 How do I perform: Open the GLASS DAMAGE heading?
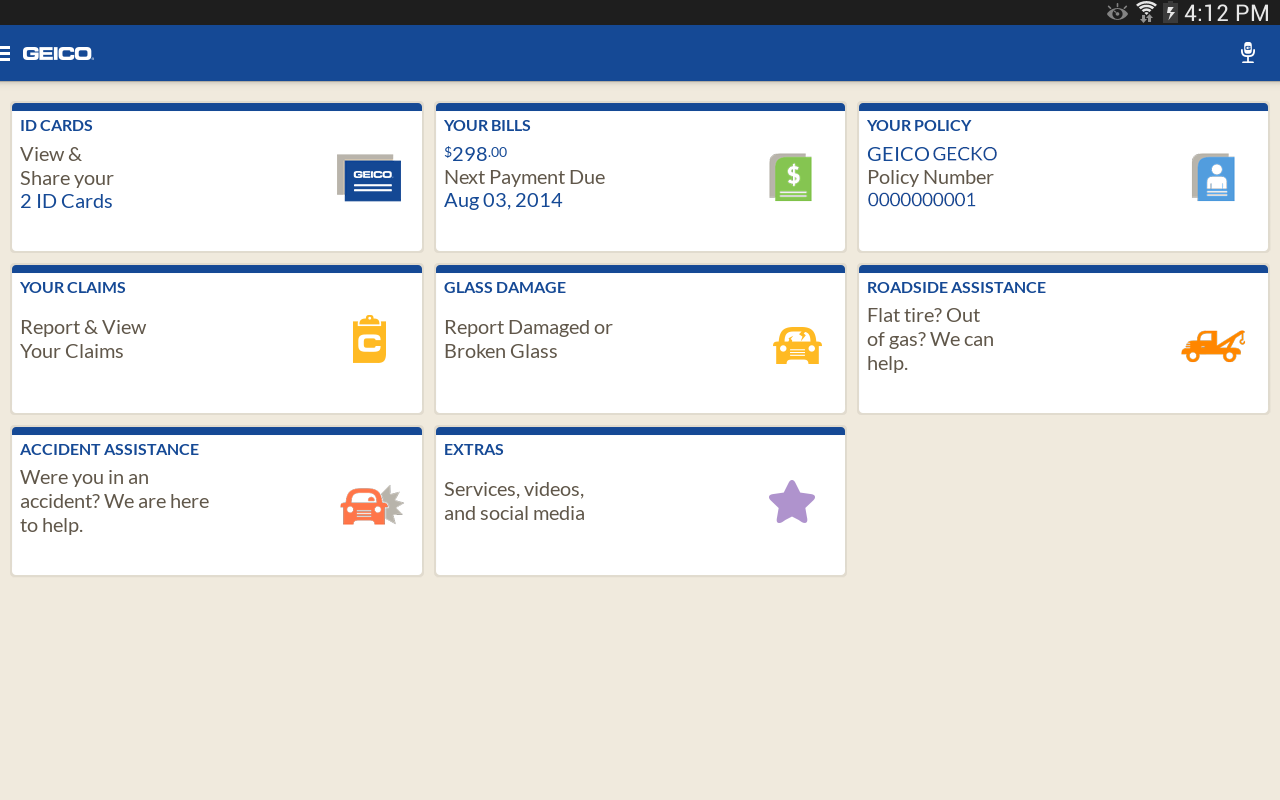(505, 287)
